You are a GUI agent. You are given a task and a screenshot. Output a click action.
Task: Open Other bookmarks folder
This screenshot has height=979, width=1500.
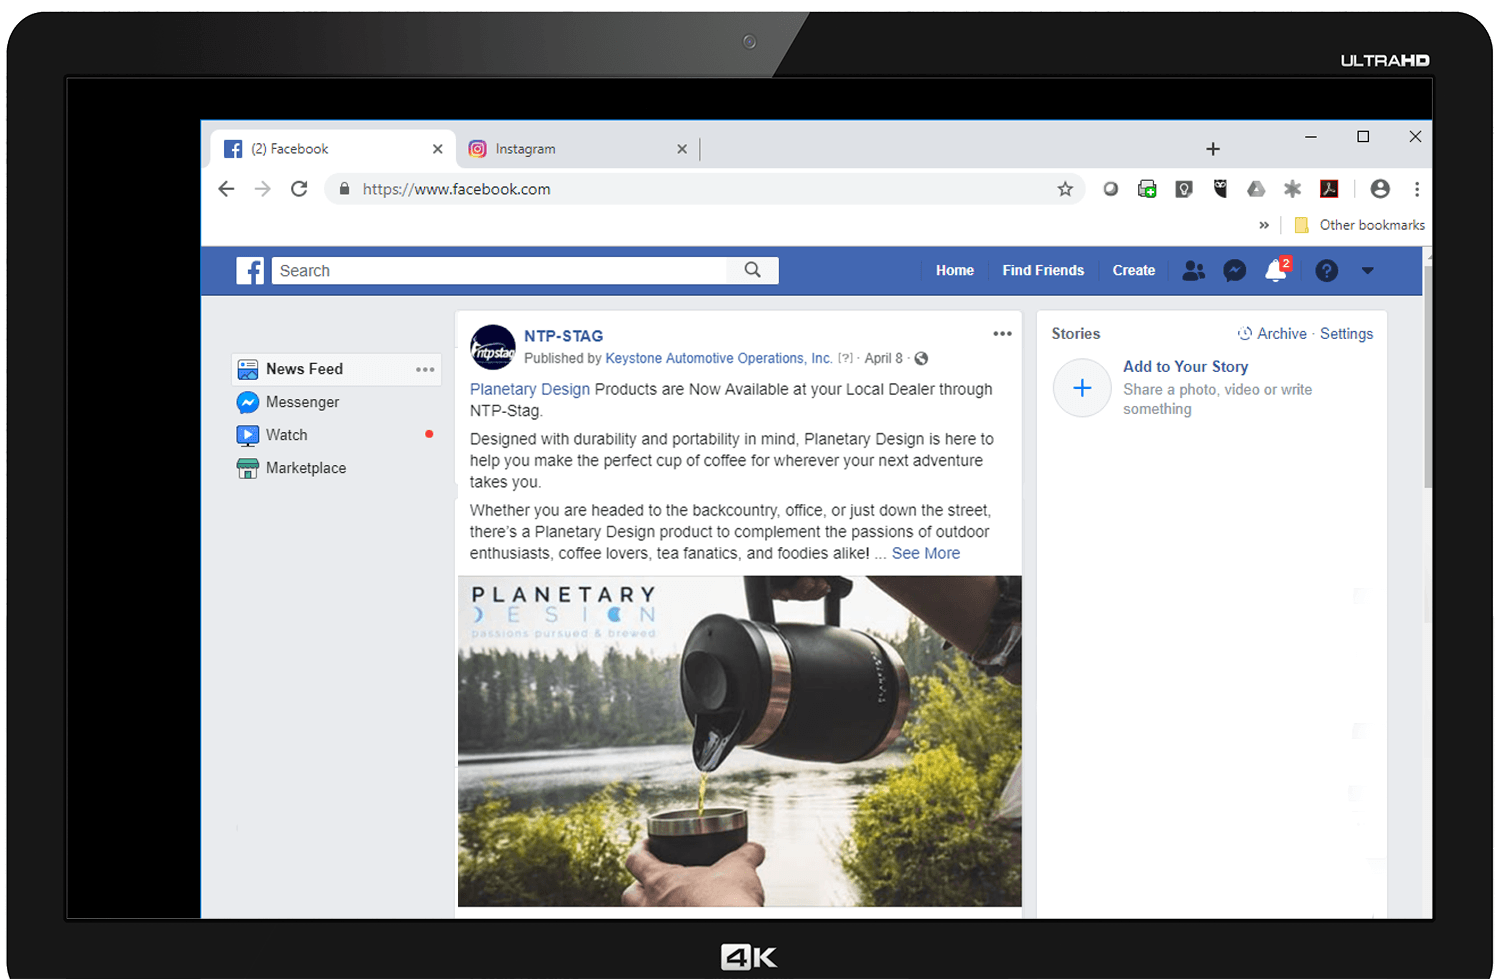[x=1359, y=225]
